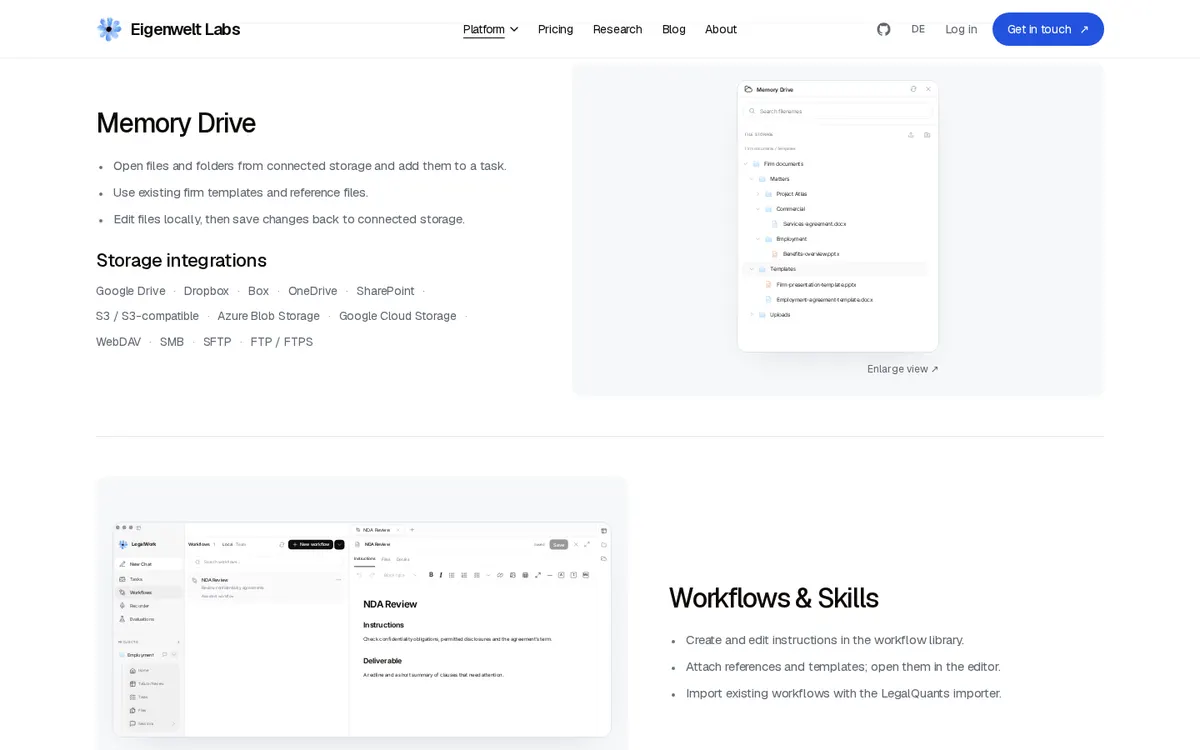1200x750 pixels.
Task: Switch language with the DE toggle
Action: pos(918,29)
